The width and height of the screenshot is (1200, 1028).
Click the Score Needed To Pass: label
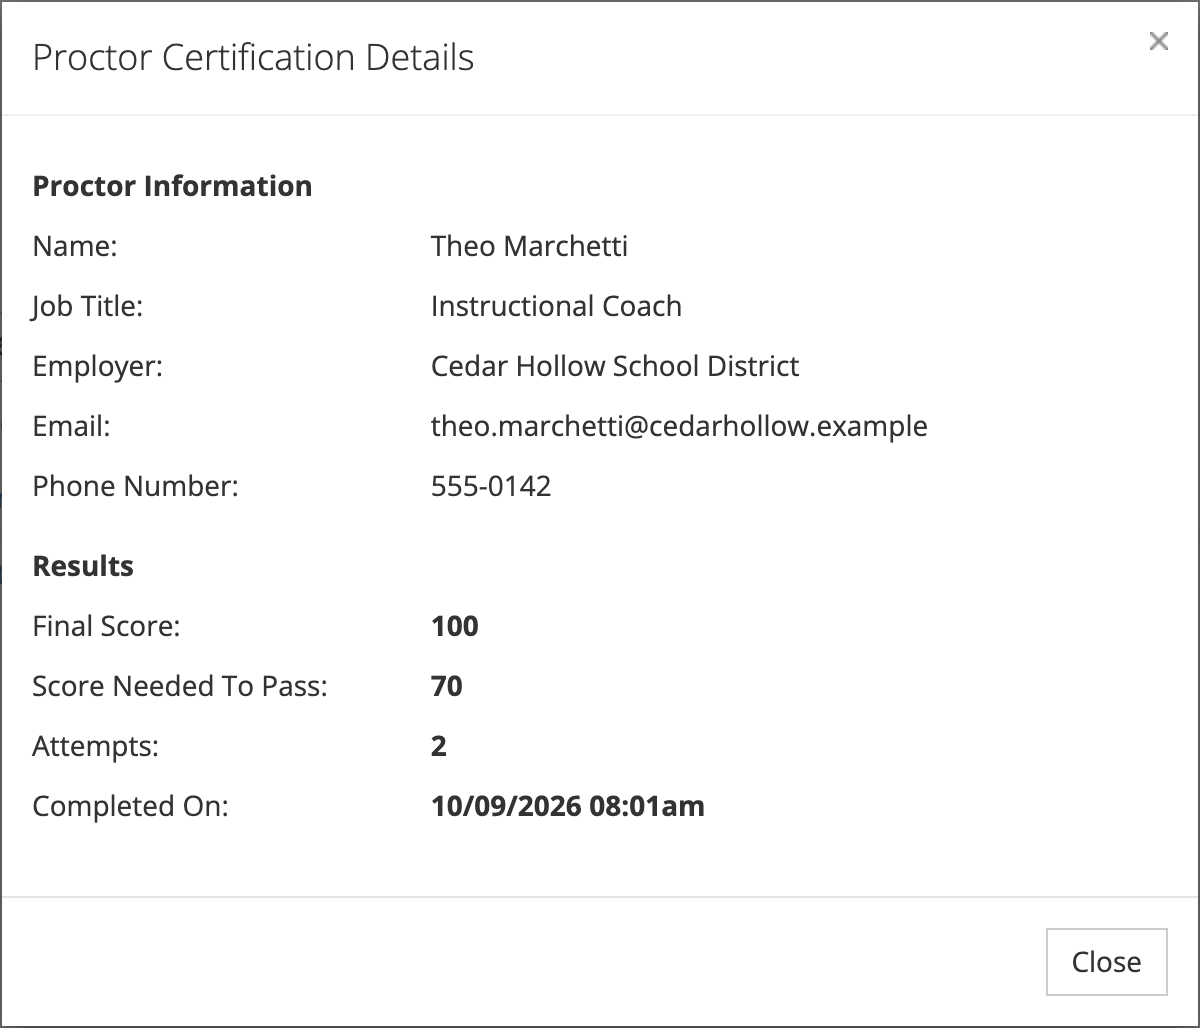[x=180, y=686]
